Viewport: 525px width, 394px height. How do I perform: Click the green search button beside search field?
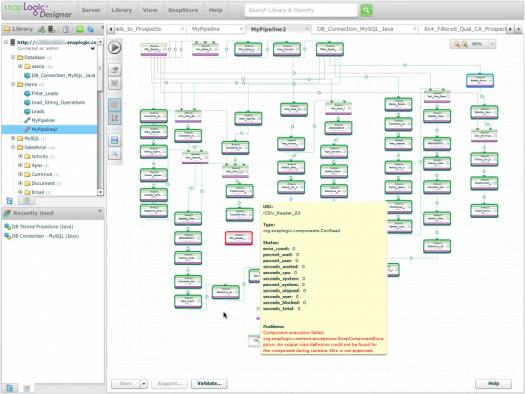click(x=366, y=10)
